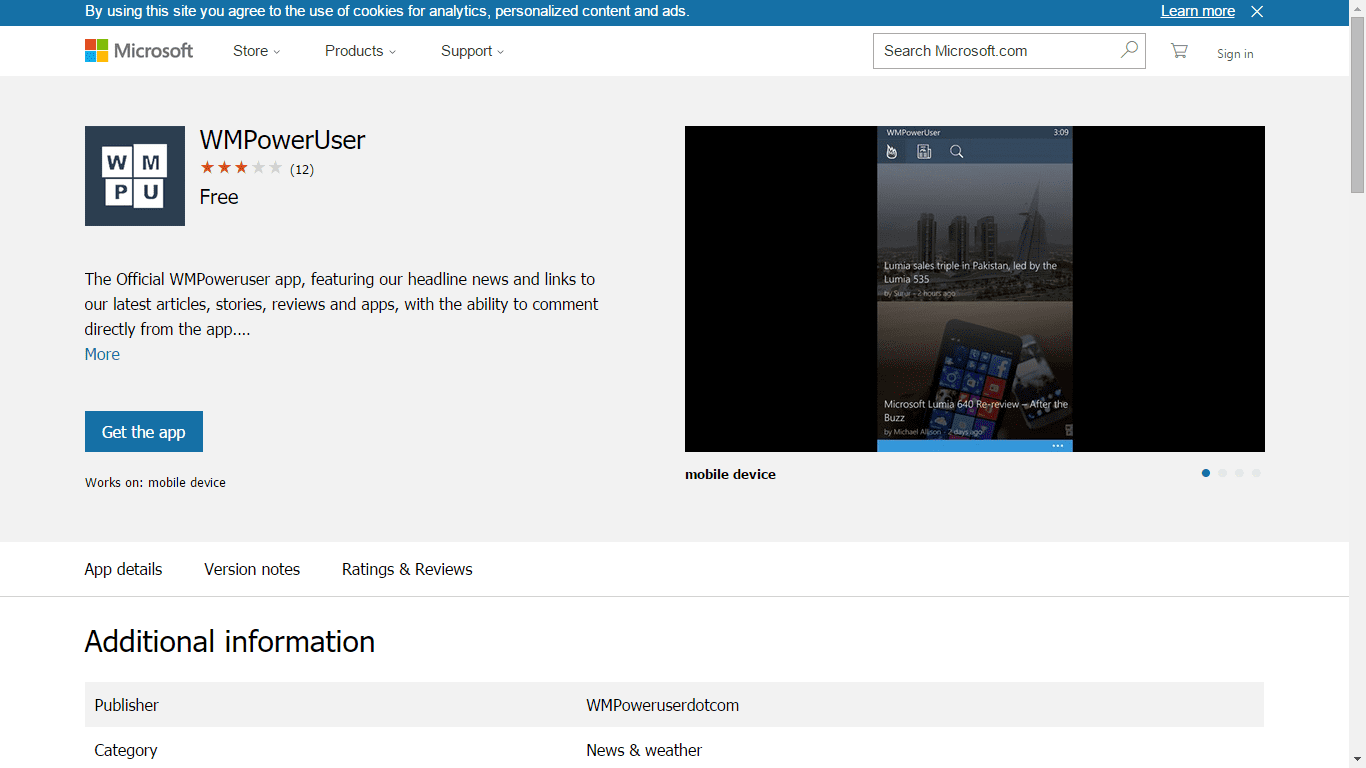This screenshot has width=1366, height=768.
Task: Click the Get the app button
Action: [x=144, y=432]
